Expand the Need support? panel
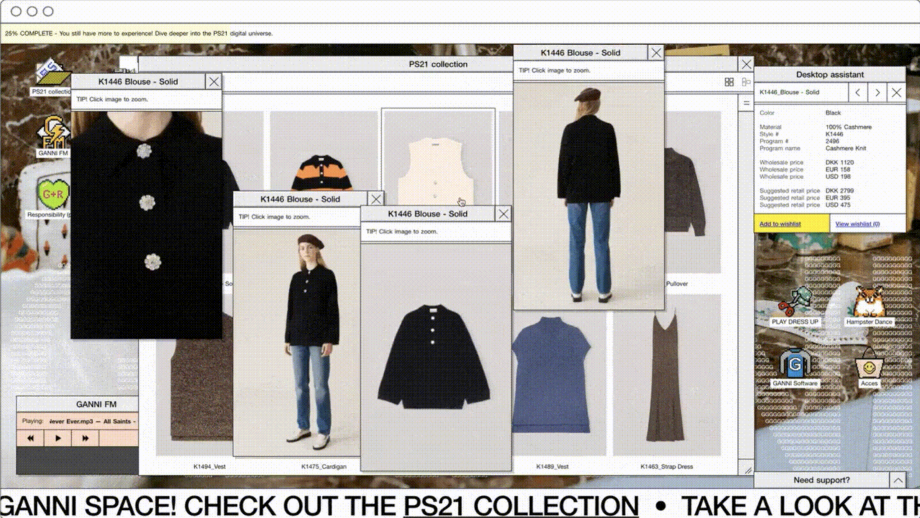920x518 pixels. (x=898, y=480)
